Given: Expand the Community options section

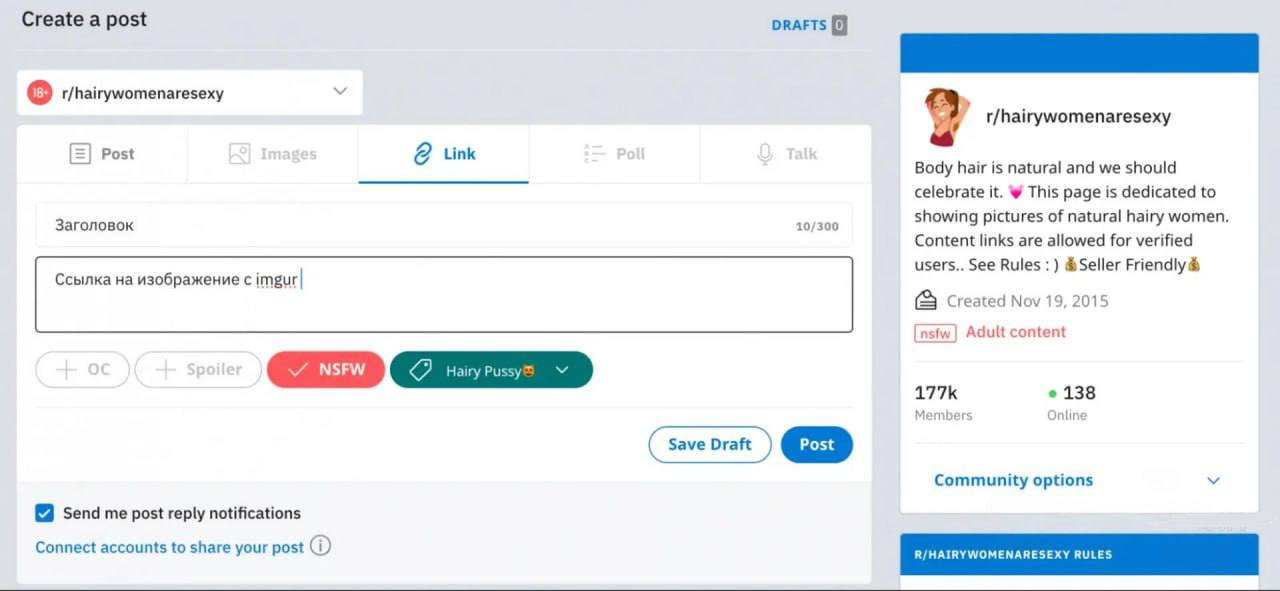Looking at the screenshot, I should (1213, 480).
